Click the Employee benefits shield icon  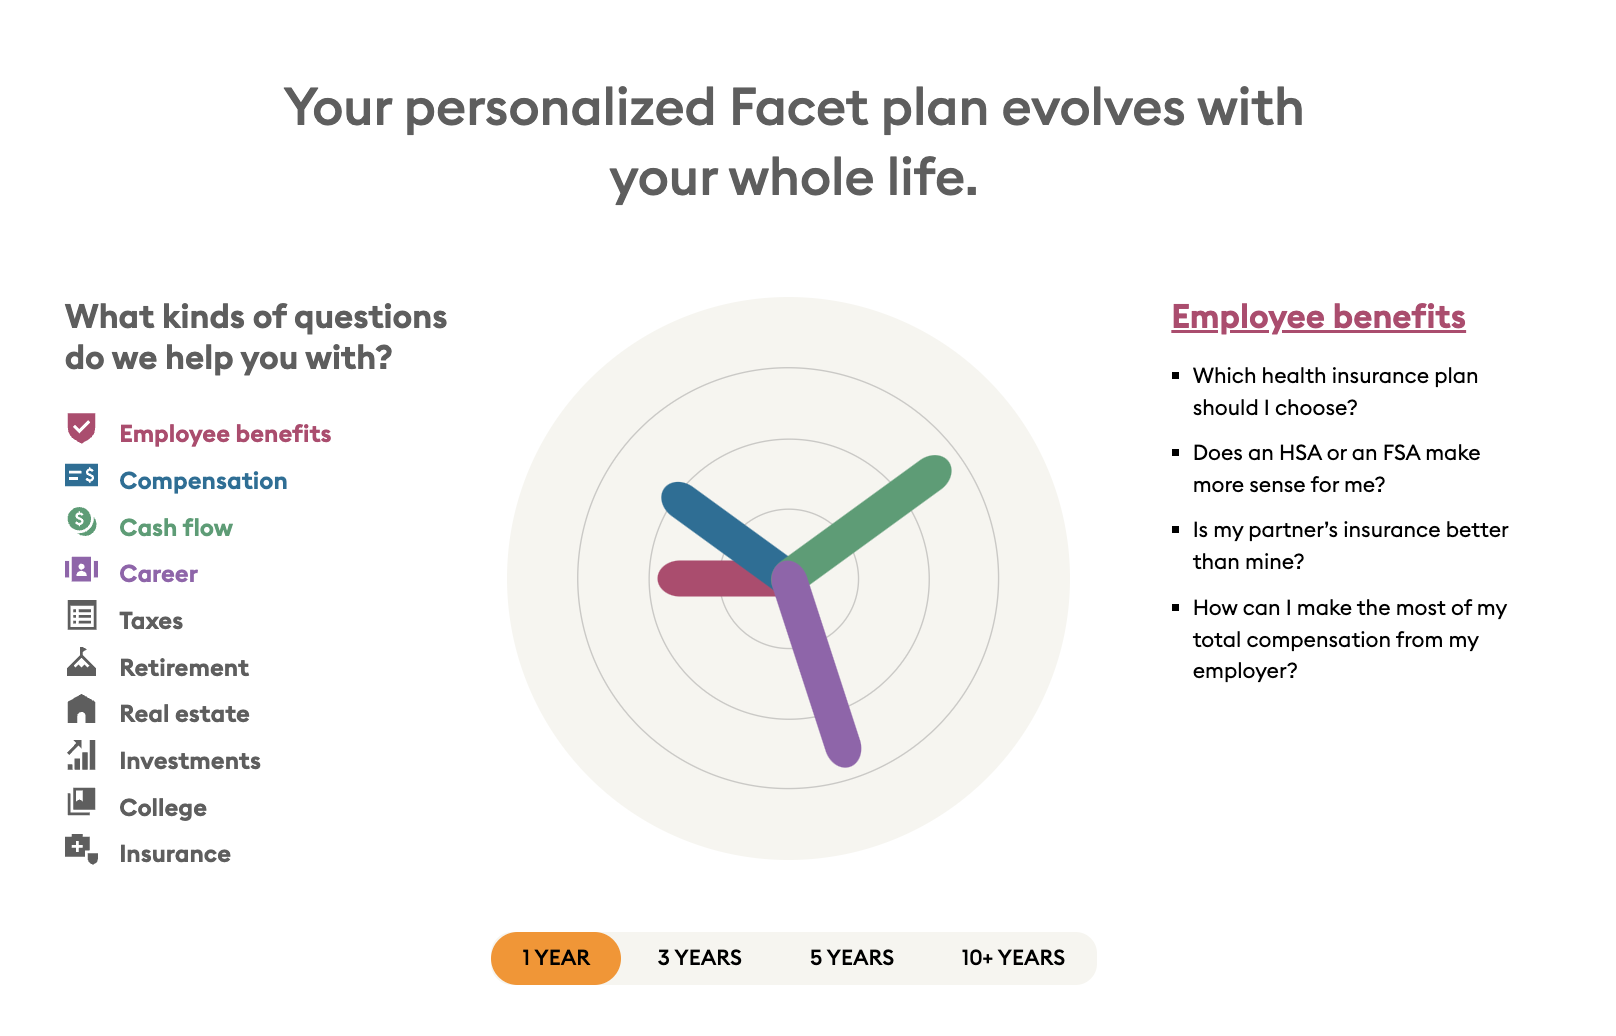[x=81, y=428]
